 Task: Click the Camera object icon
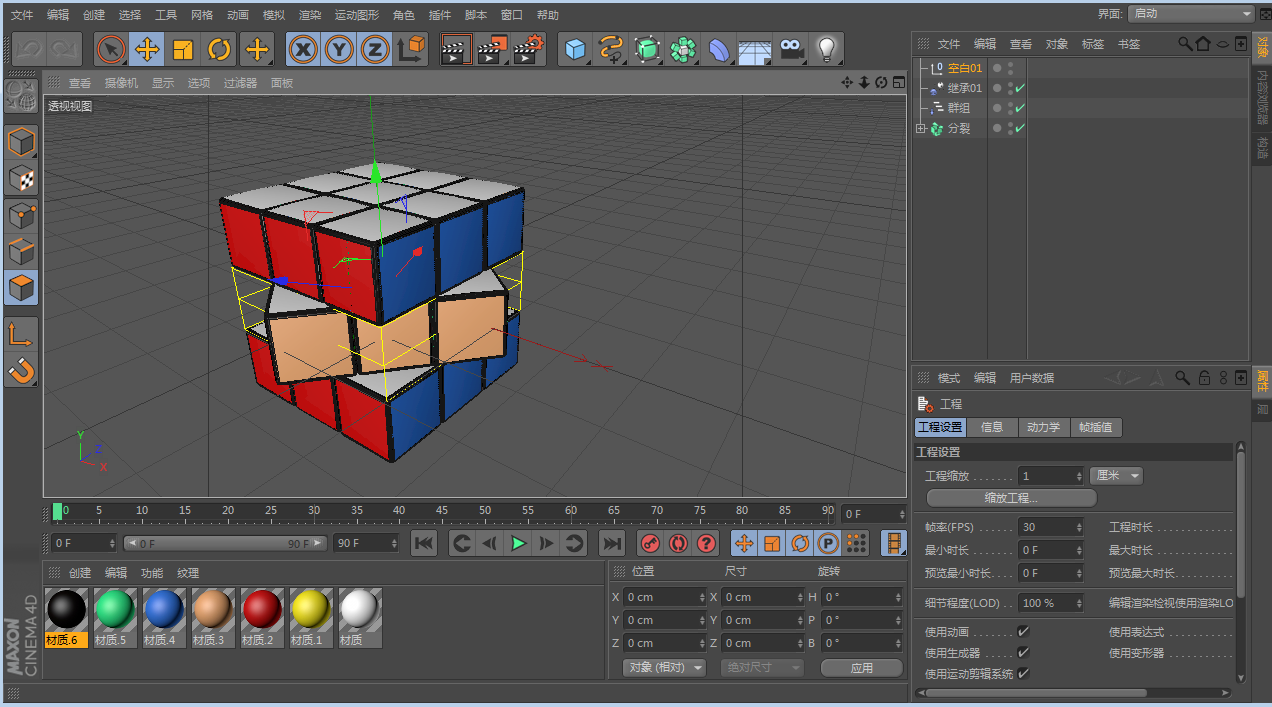[791, 49]
